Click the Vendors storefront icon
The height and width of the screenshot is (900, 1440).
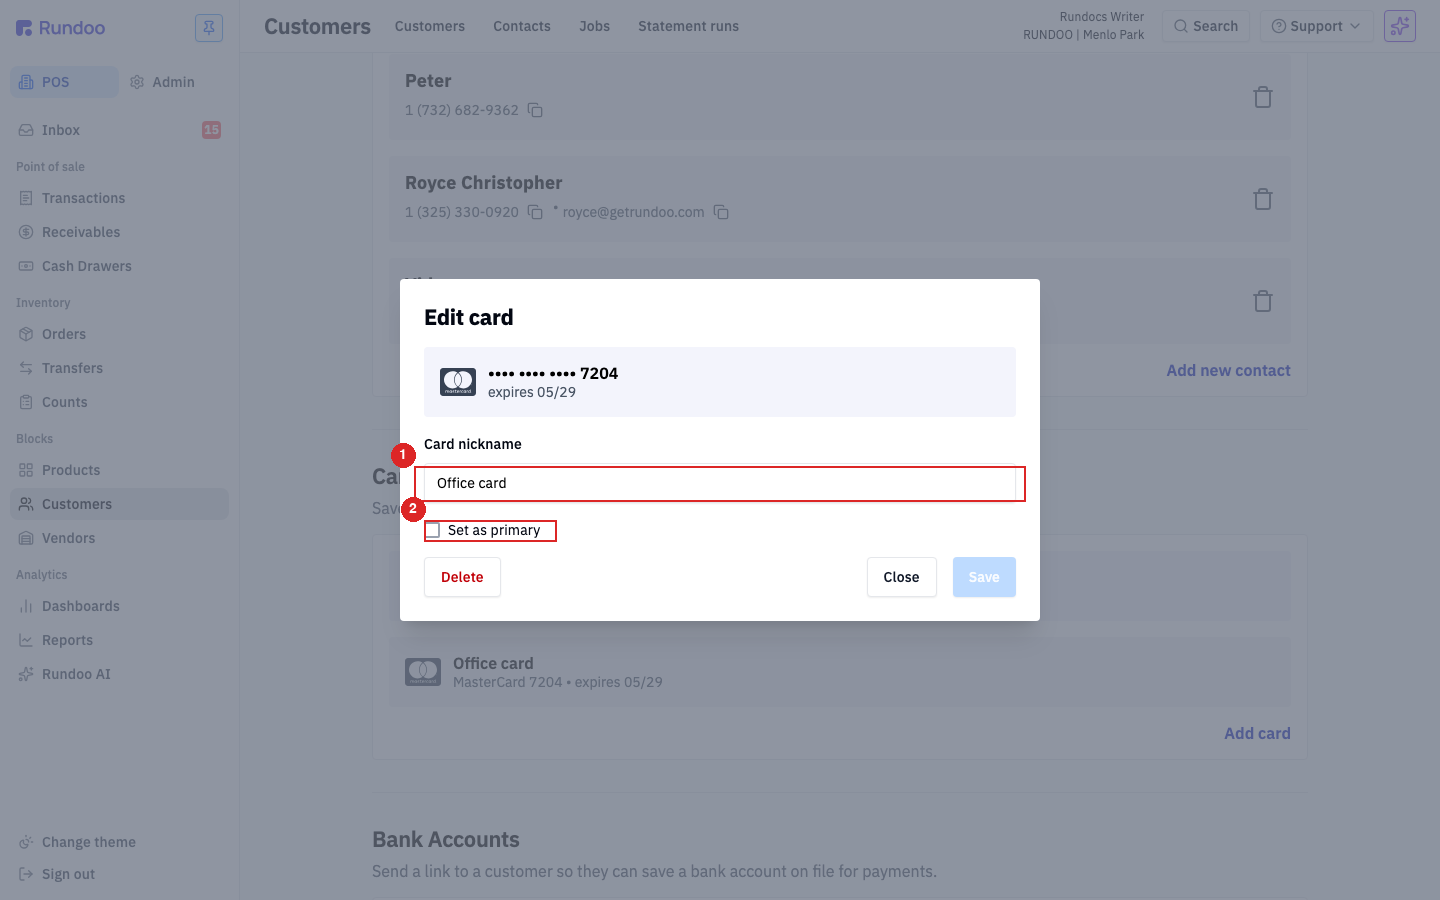(26, 538)
